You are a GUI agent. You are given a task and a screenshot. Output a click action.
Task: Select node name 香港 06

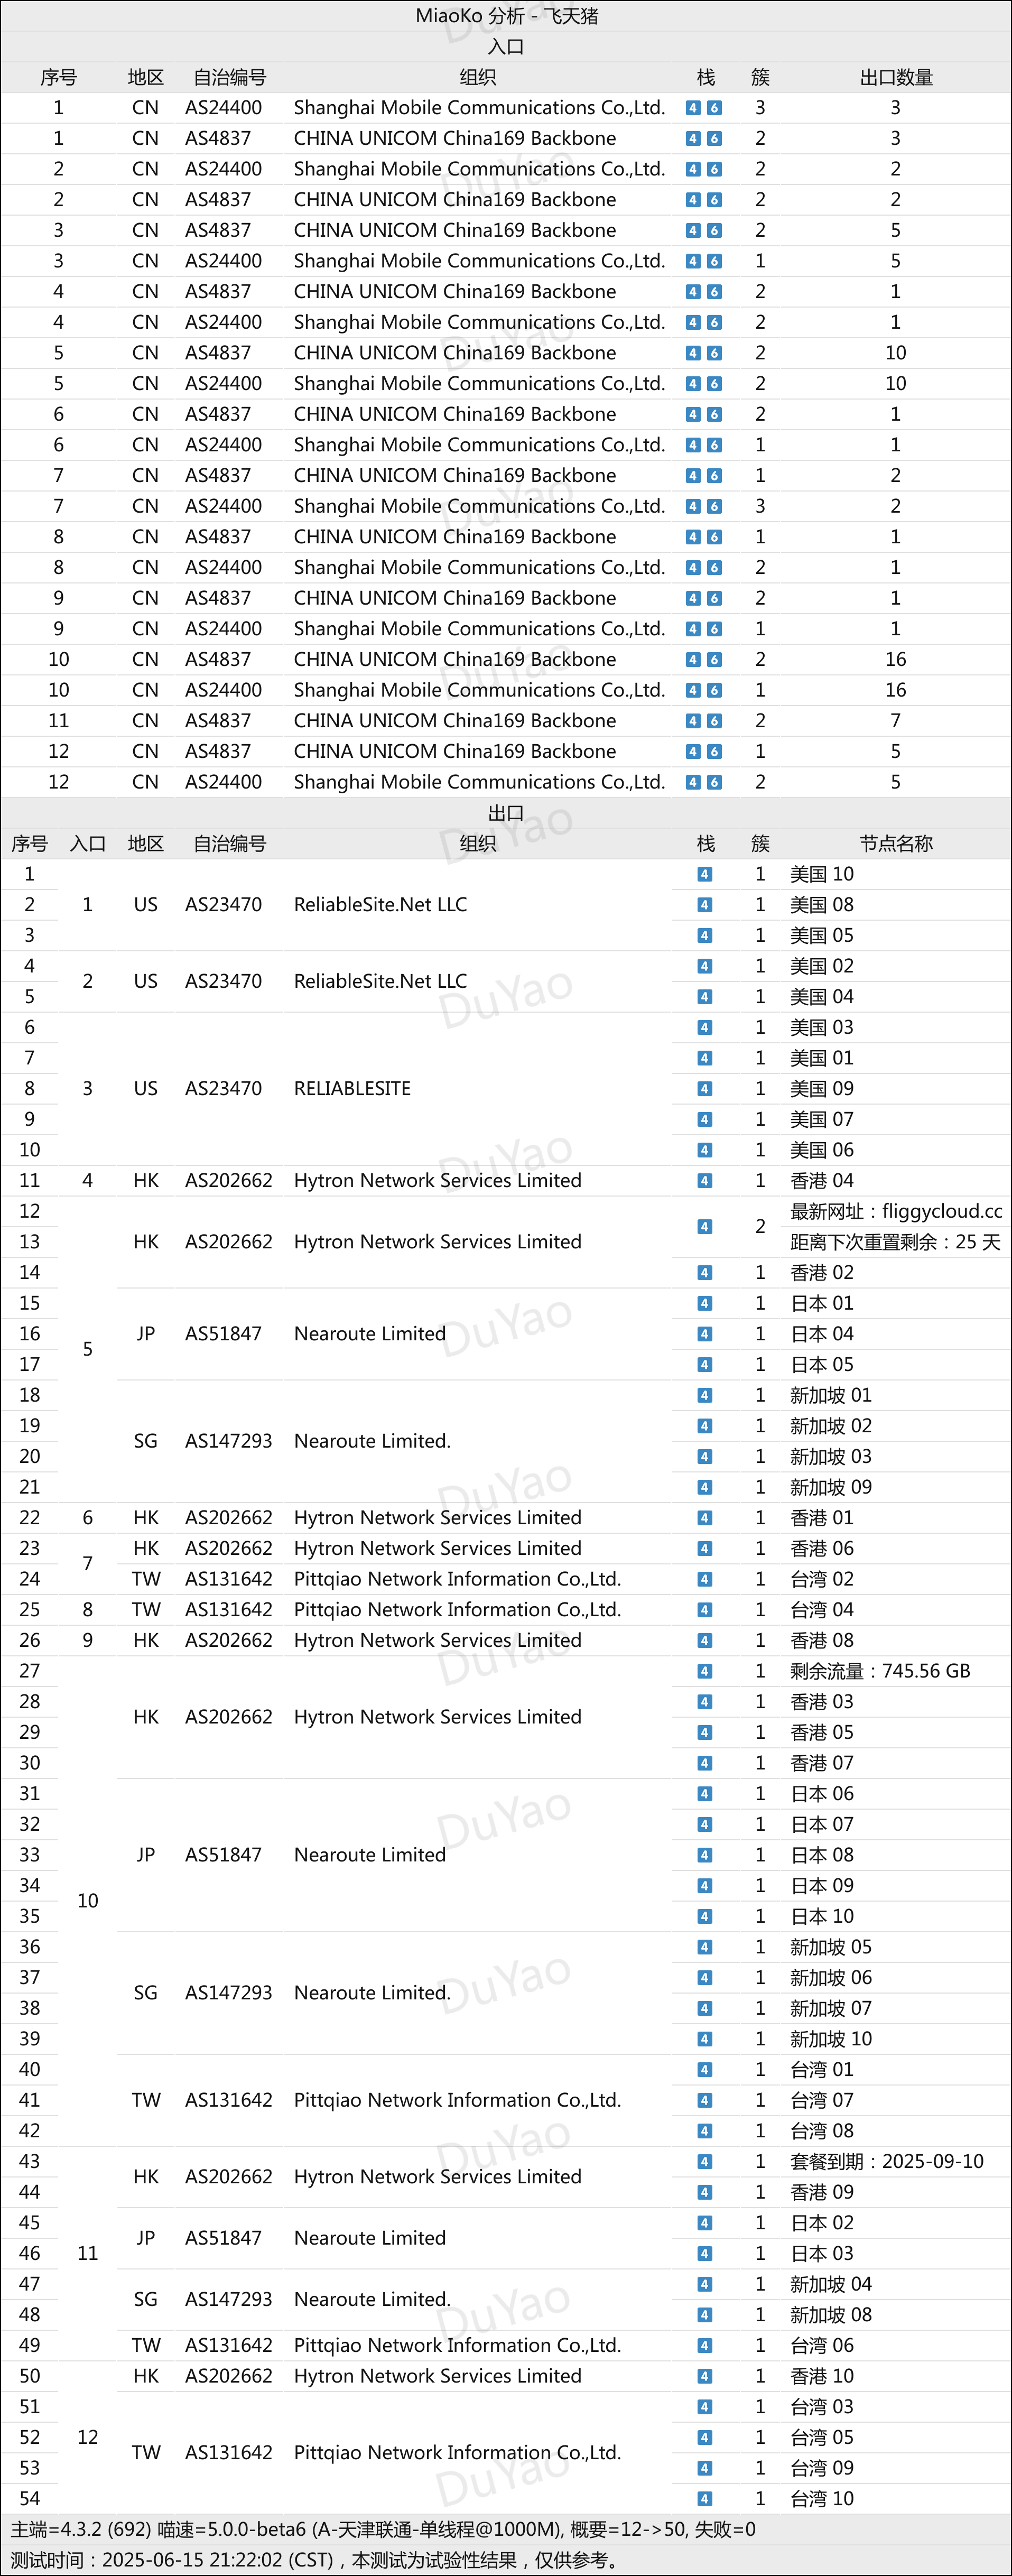click(x=822, y=1548)
